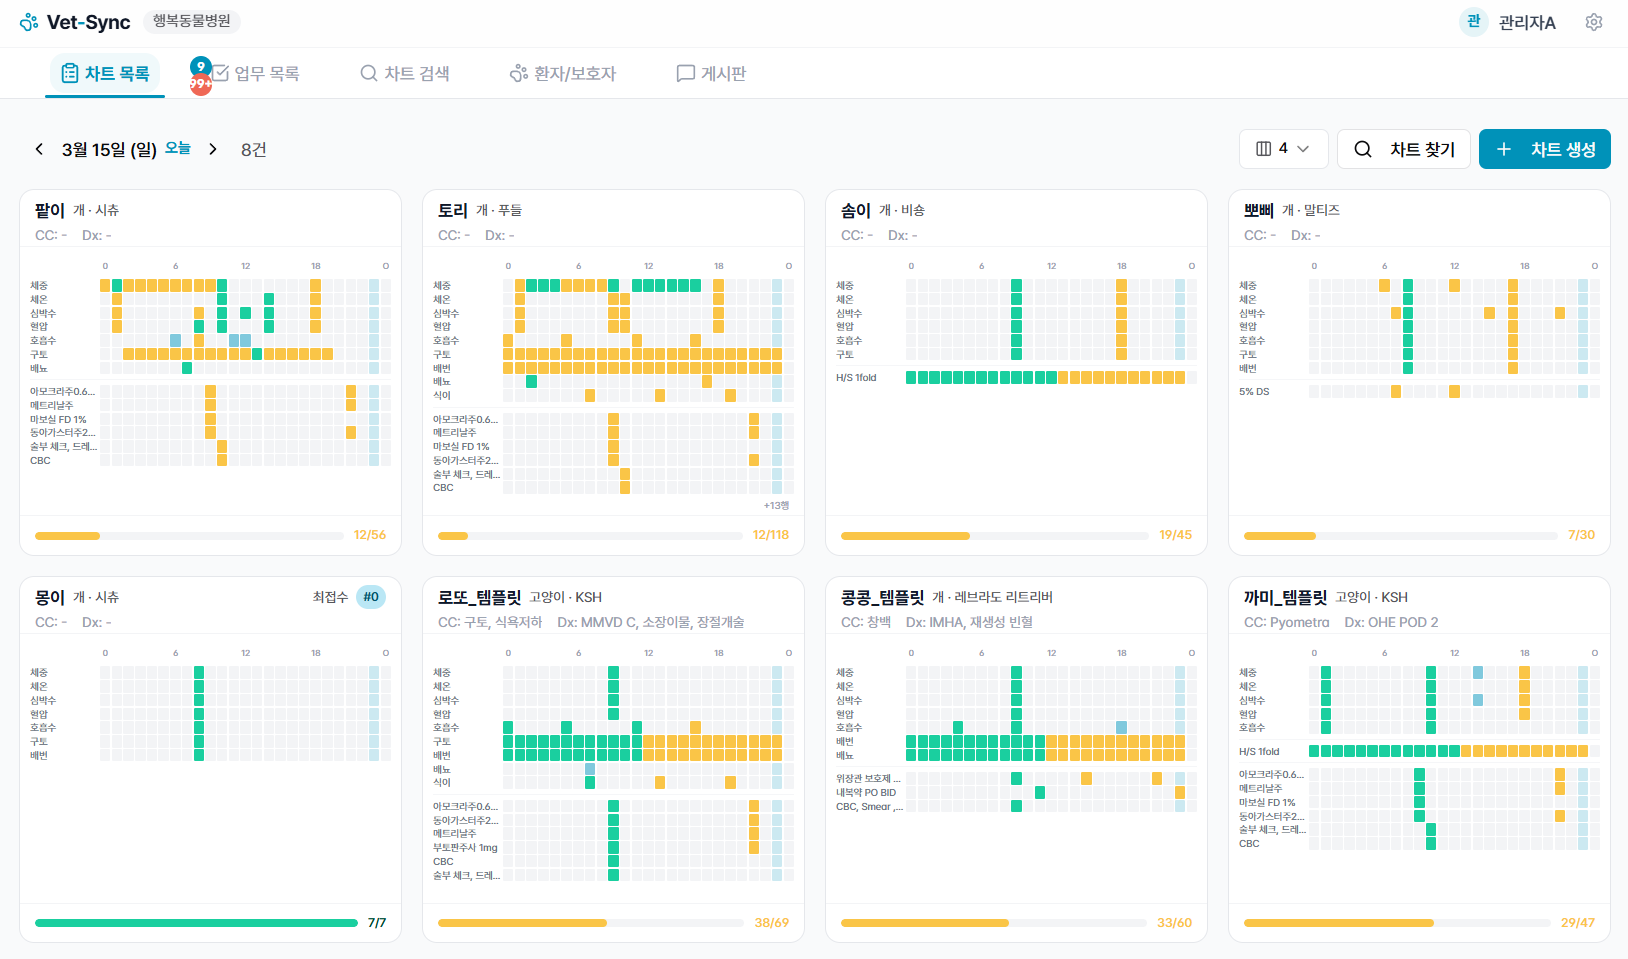
Task: Go to previous day with left chevron
Action: click(x=39, y=148)
